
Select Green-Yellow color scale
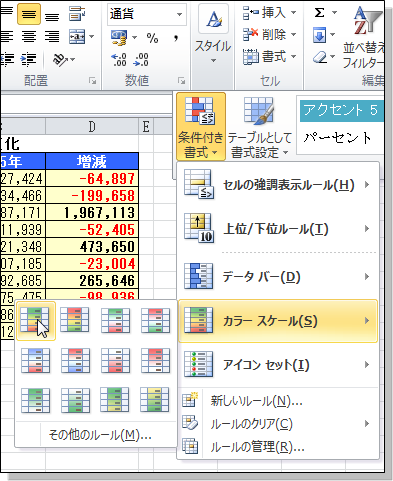coord(115,400)
